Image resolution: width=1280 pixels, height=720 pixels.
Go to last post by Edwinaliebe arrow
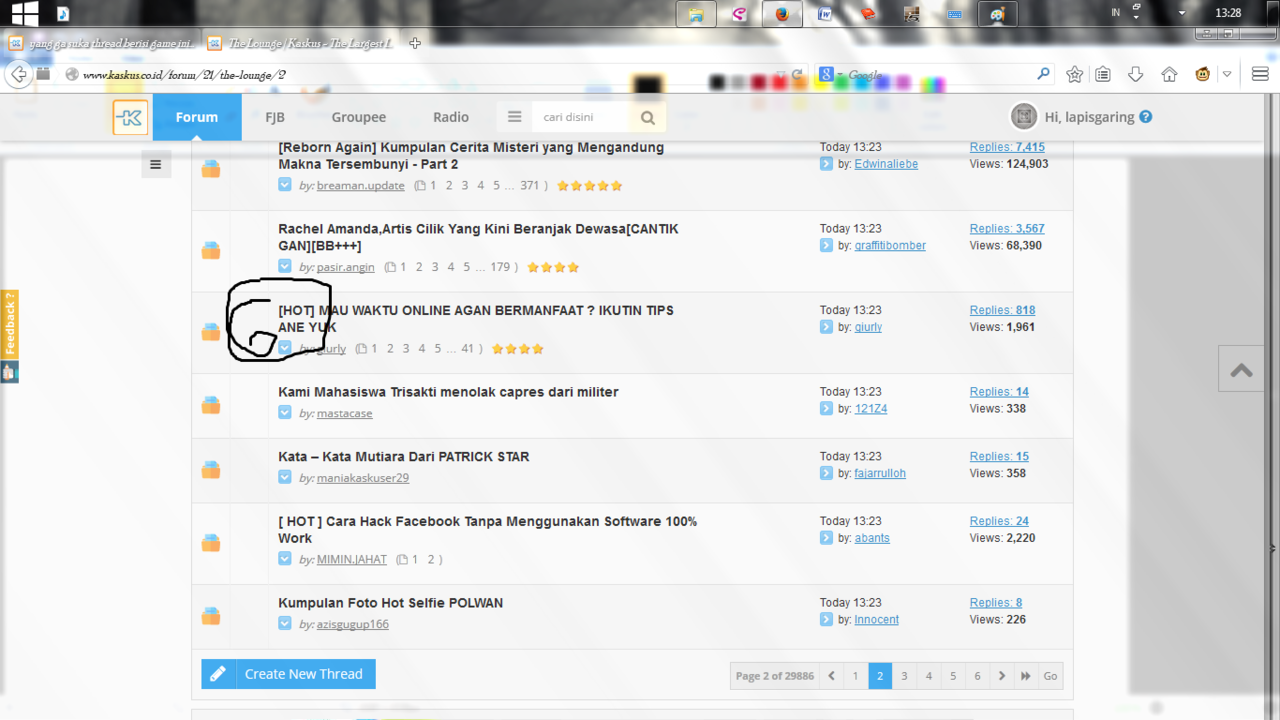pos(826,164)
